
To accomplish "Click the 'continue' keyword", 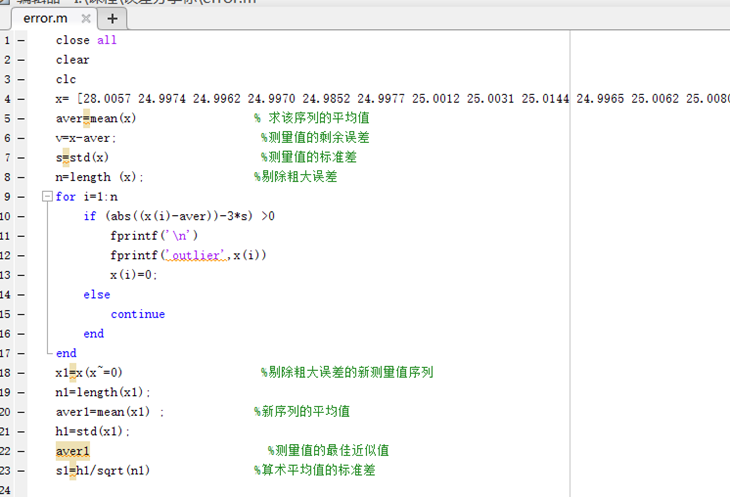I will point(138,314).
